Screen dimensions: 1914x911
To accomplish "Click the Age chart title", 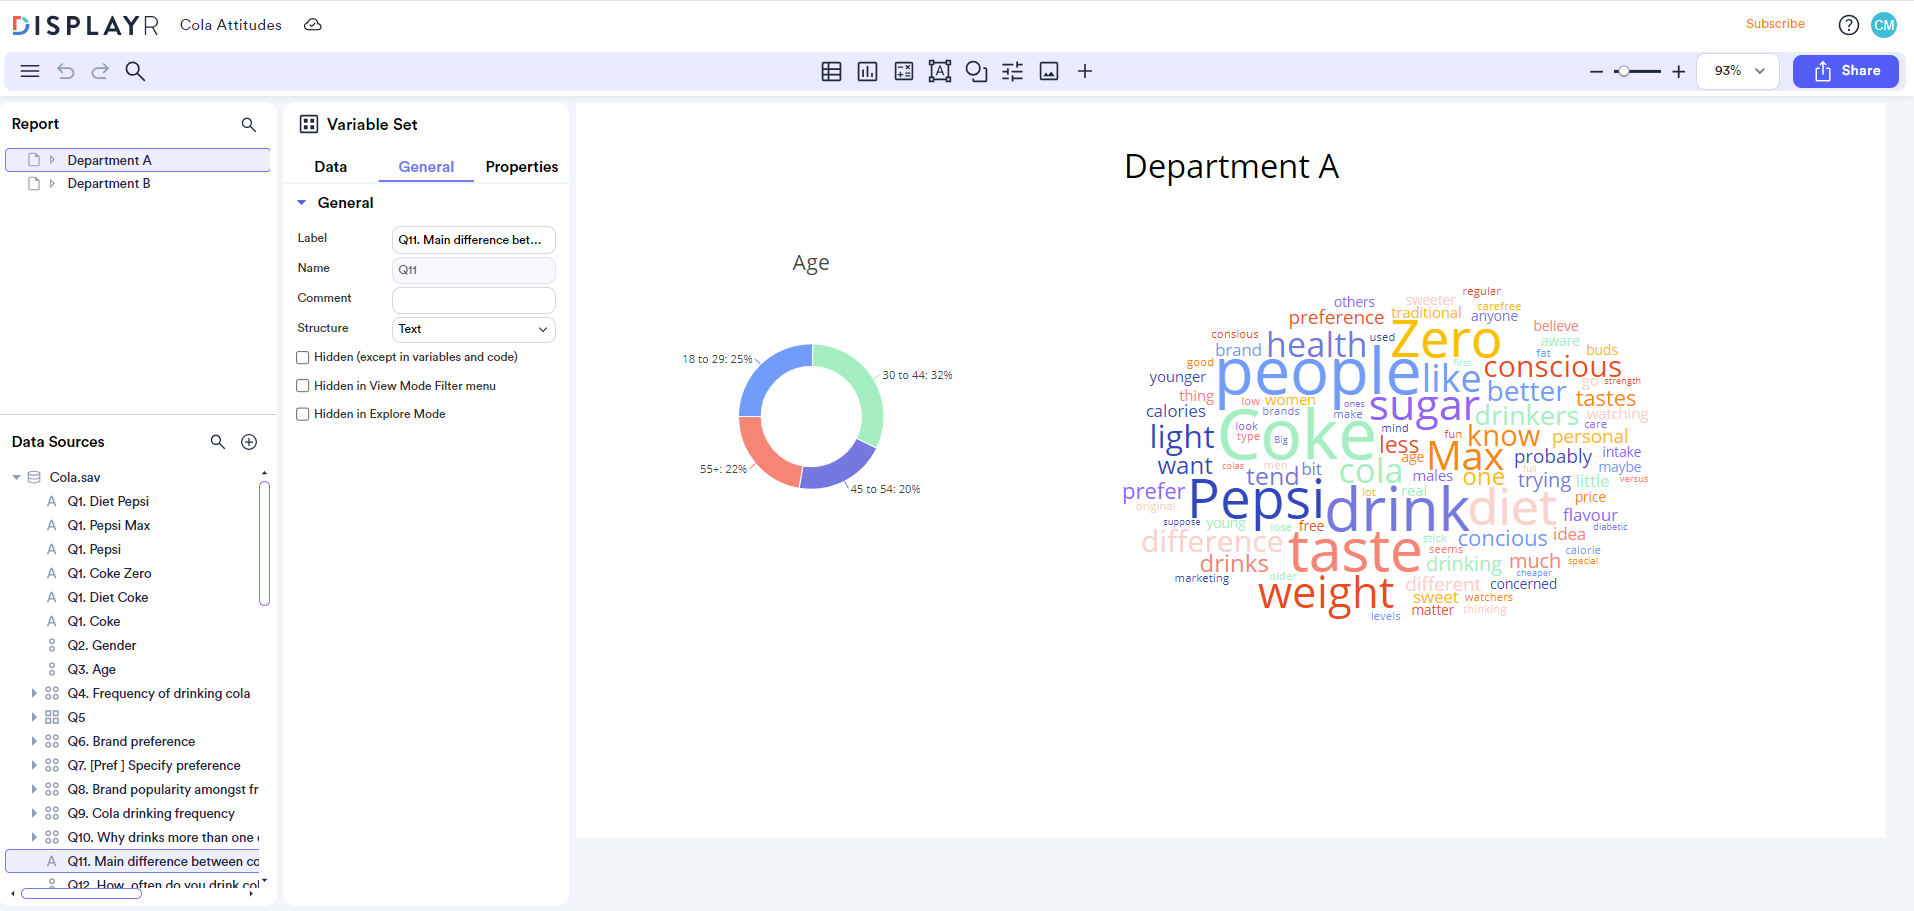I will [x=811, y=263].
